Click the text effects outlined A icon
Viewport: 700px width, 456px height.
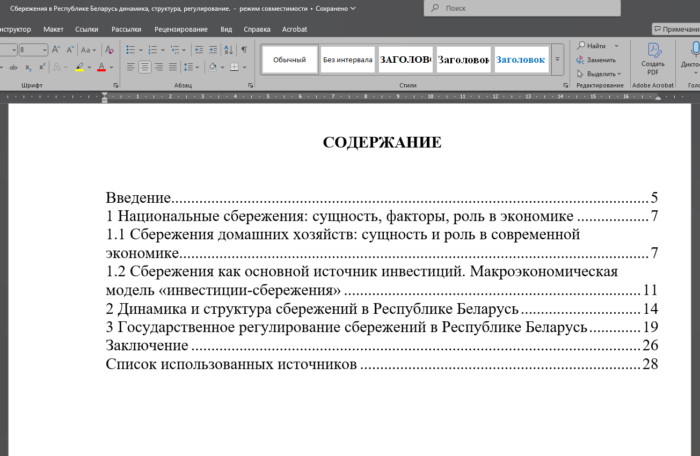tap(57, 67)
